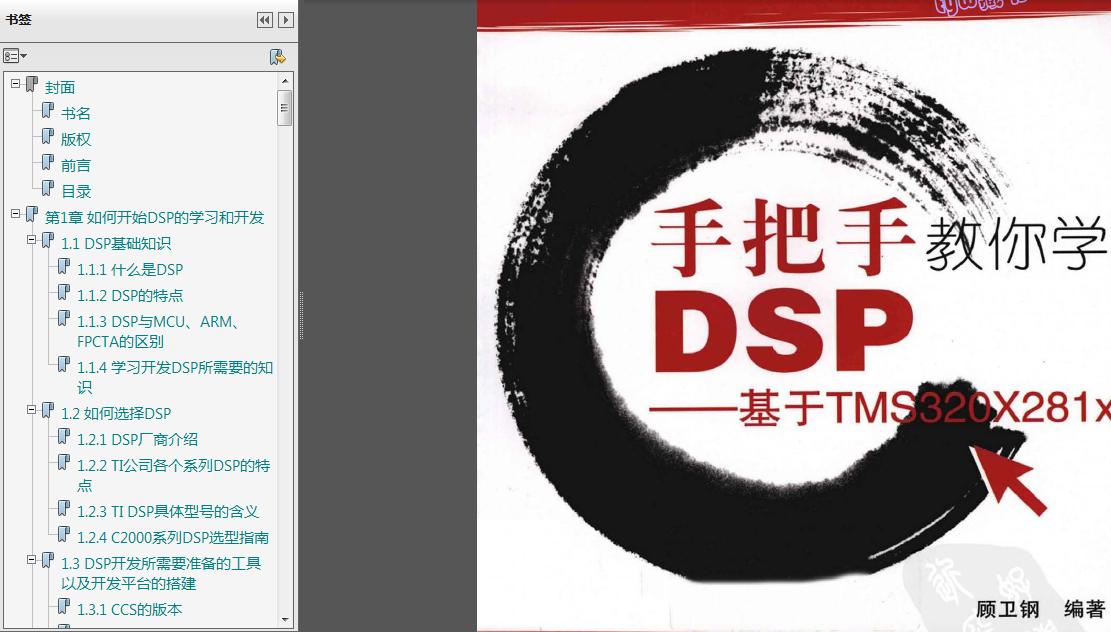Click the bookmark panel scrollbar thumb

click(x=286, y=108)
